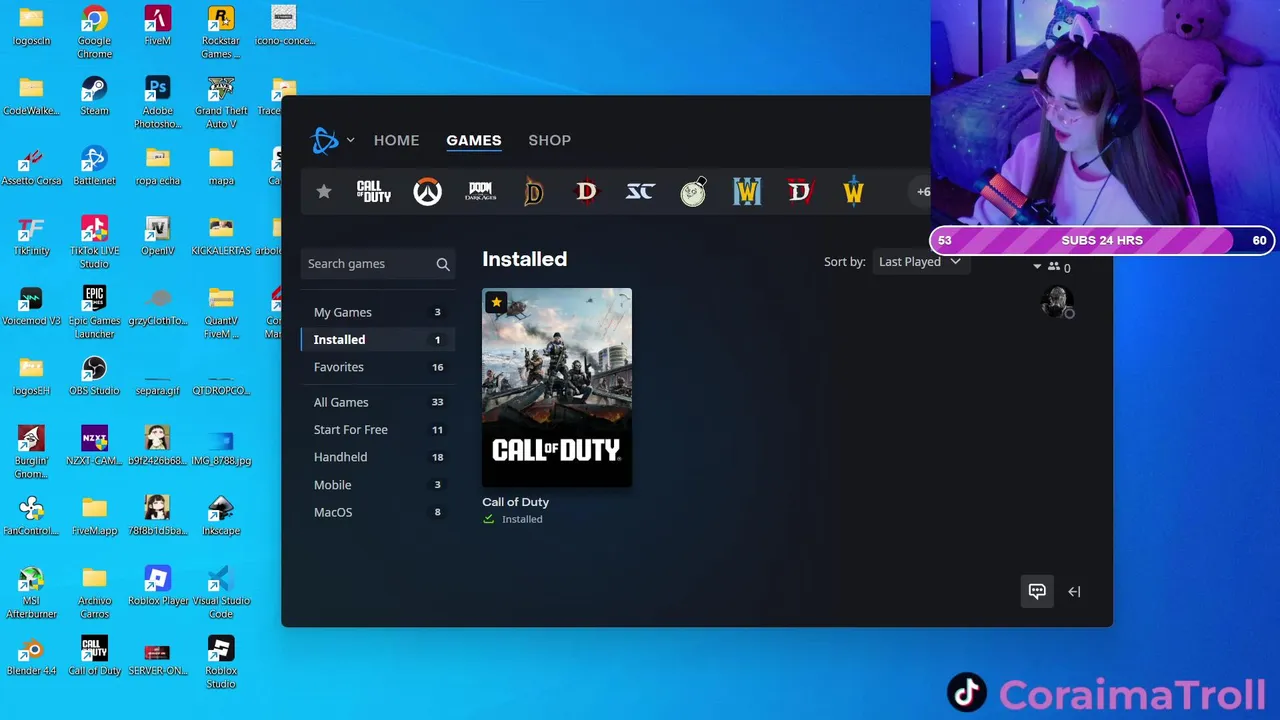
Task: Open the DOOM The Dark Ages icon
Action: (x=480, y=192)
